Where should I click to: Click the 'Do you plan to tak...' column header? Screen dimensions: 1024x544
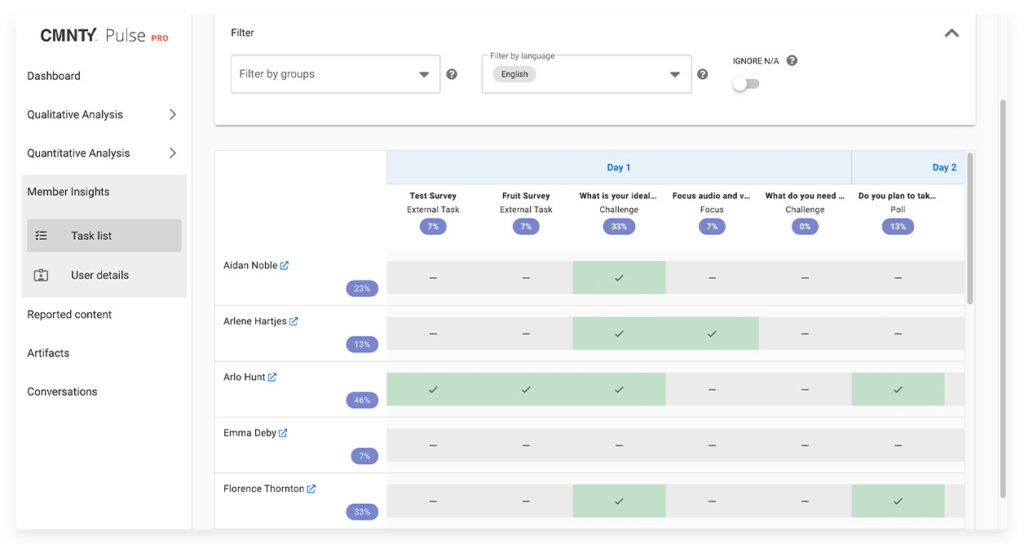coord(897,195)
